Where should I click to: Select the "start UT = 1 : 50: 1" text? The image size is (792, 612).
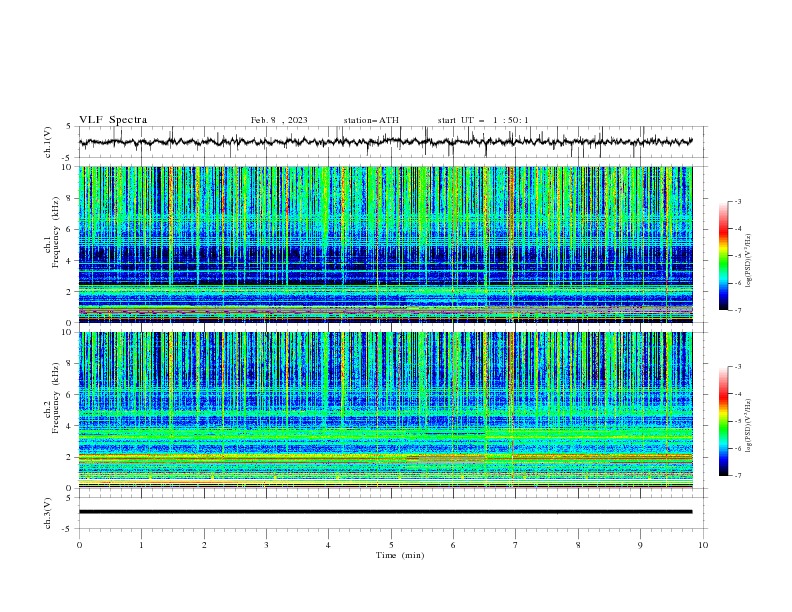tap(483, 120)
